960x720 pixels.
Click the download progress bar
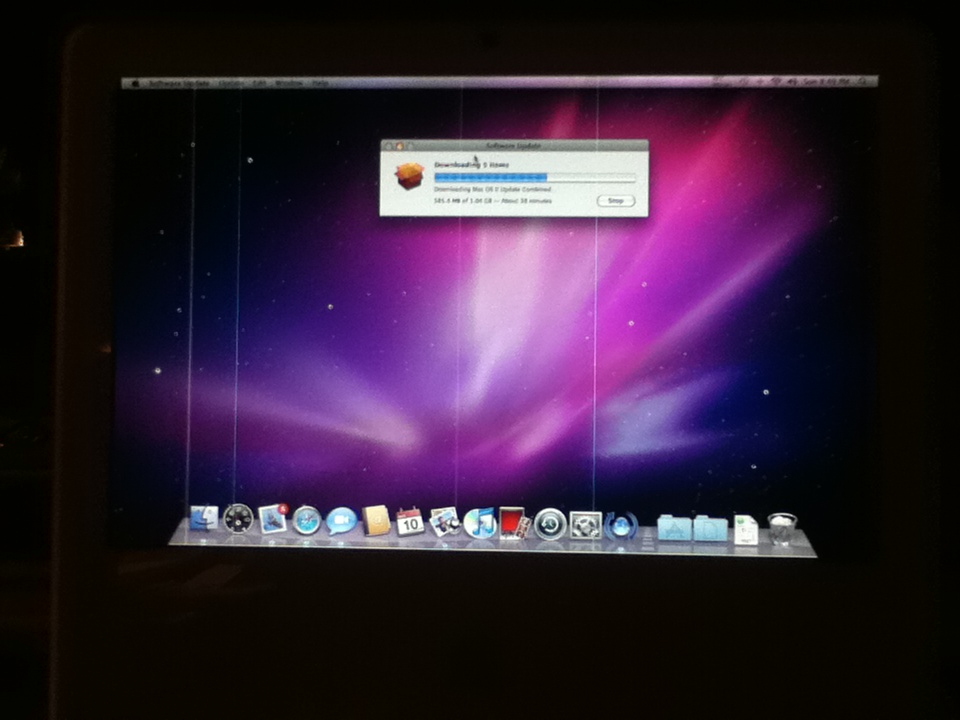pos(534,178)
